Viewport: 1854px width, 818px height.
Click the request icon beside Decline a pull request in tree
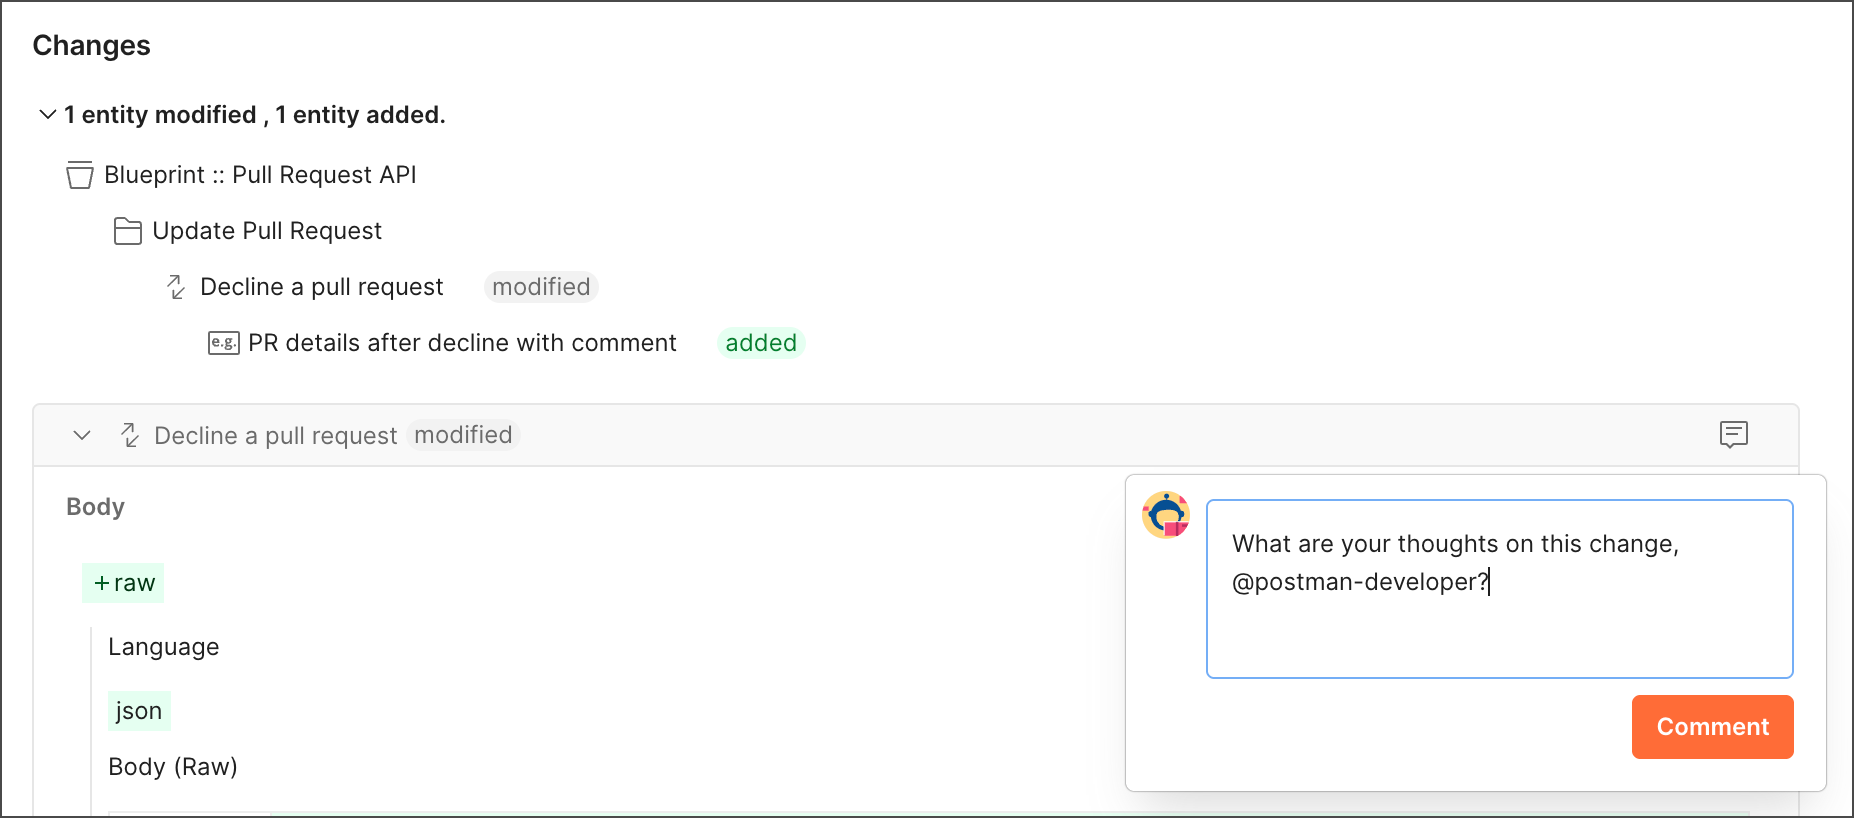(x=176, y=287)
